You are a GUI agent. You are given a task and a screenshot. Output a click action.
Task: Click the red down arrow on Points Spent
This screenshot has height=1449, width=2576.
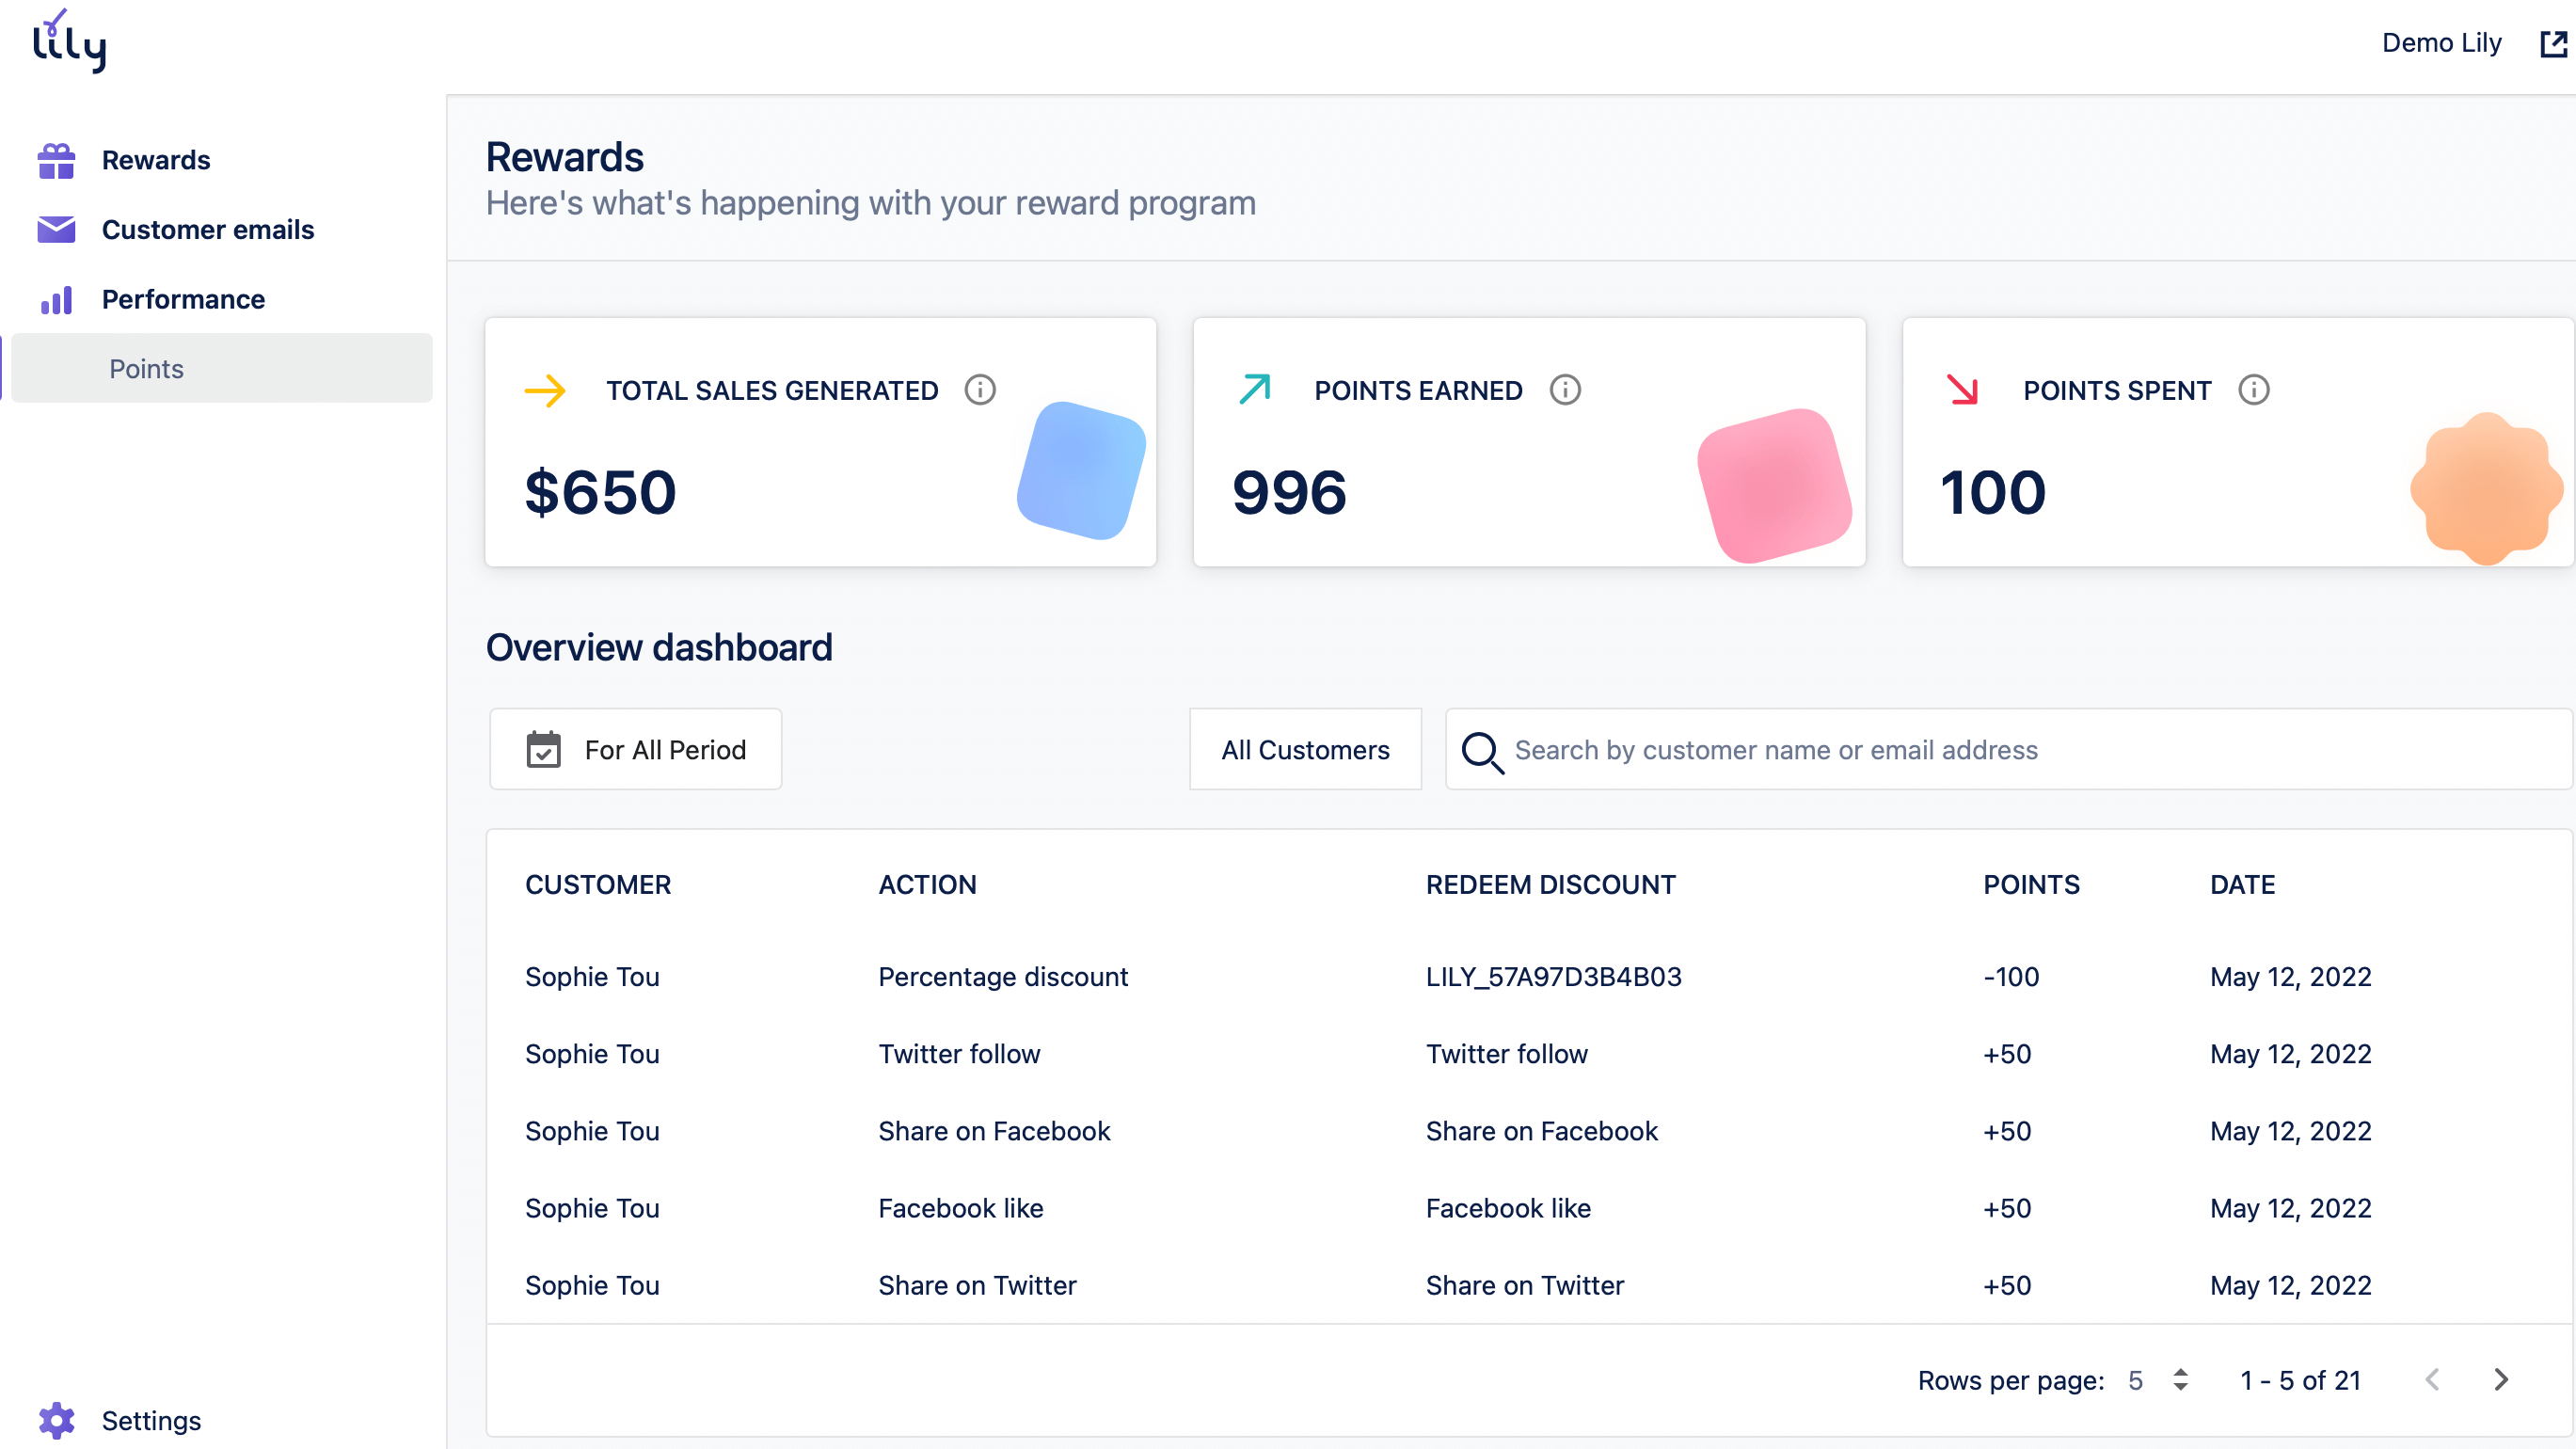1963,389
